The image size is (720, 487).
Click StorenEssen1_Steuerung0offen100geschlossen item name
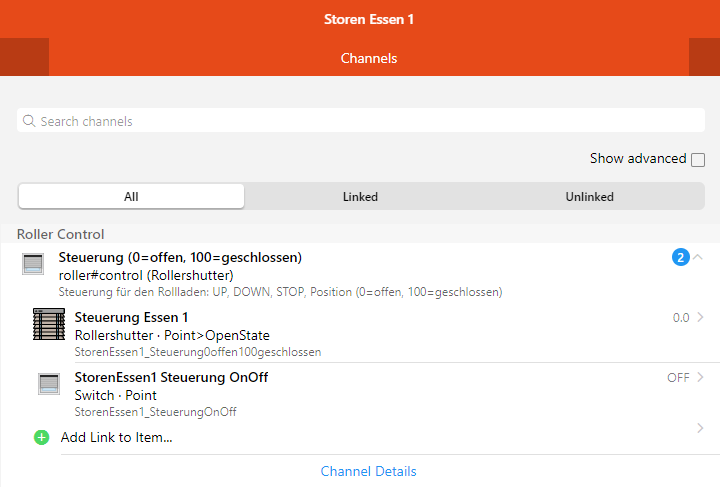coord(198,352)
